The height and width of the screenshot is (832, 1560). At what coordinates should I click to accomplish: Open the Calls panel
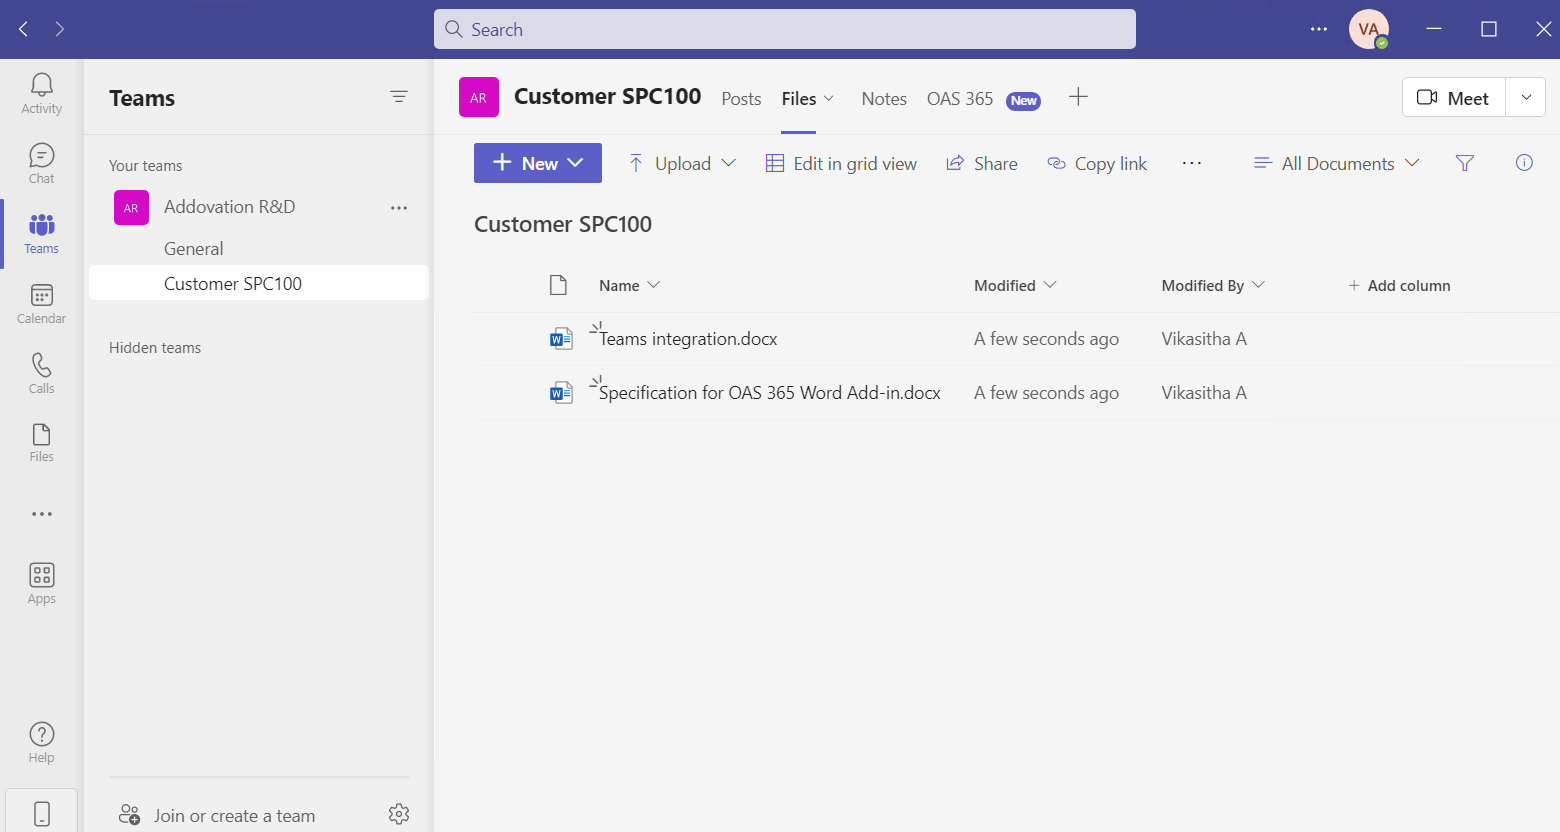click(41, 373)
